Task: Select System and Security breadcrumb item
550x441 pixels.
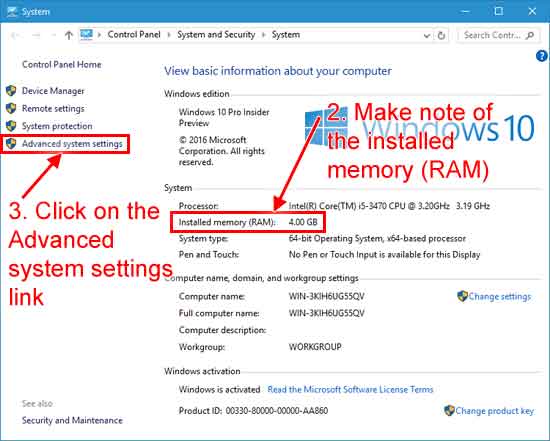Action: 216,34
